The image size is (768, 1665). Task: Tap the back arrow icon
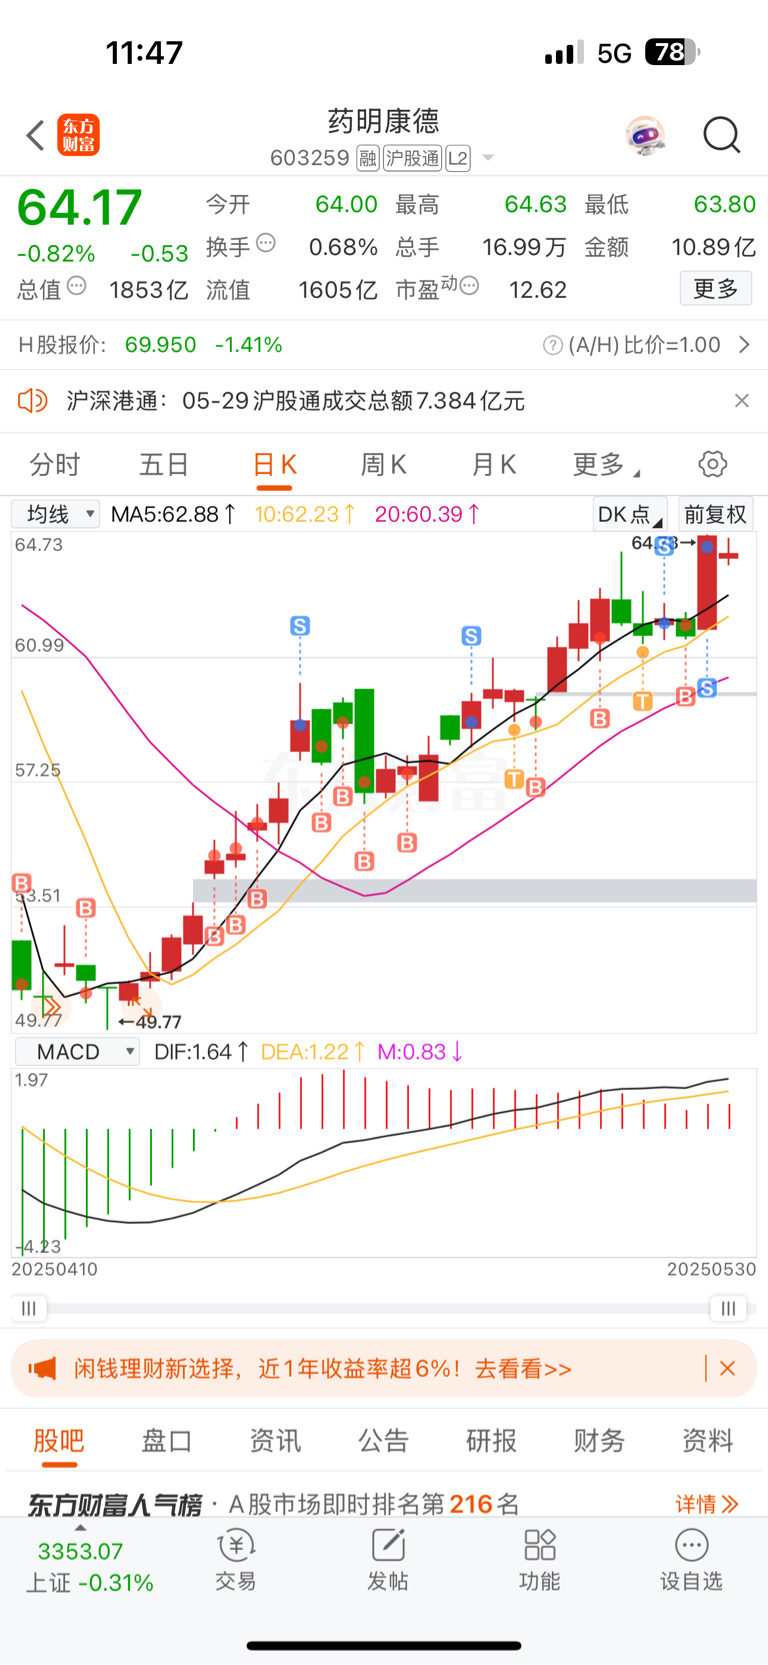(x=36, y=135)
